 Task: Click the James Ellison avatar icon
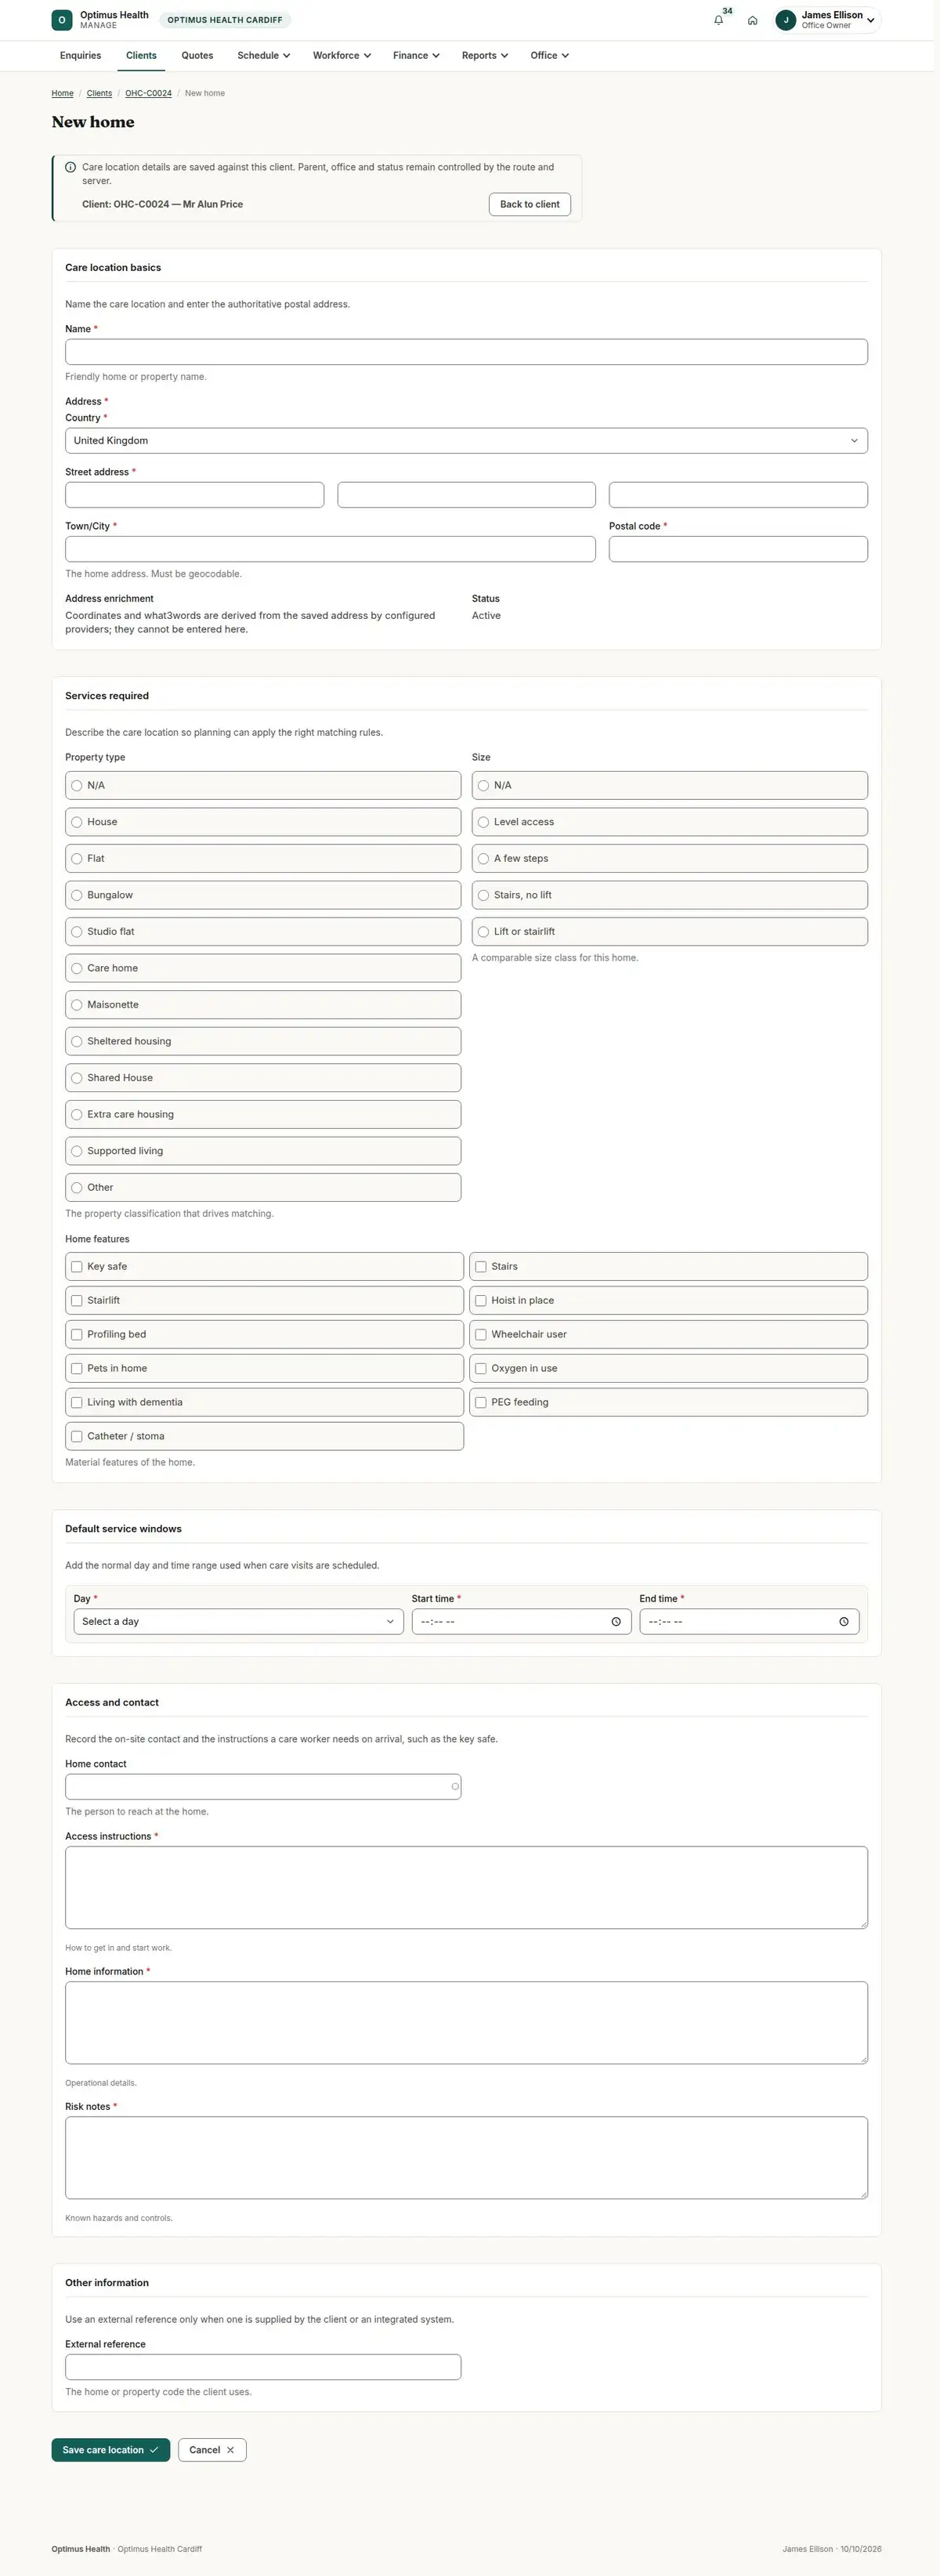(x=786, y=20)
